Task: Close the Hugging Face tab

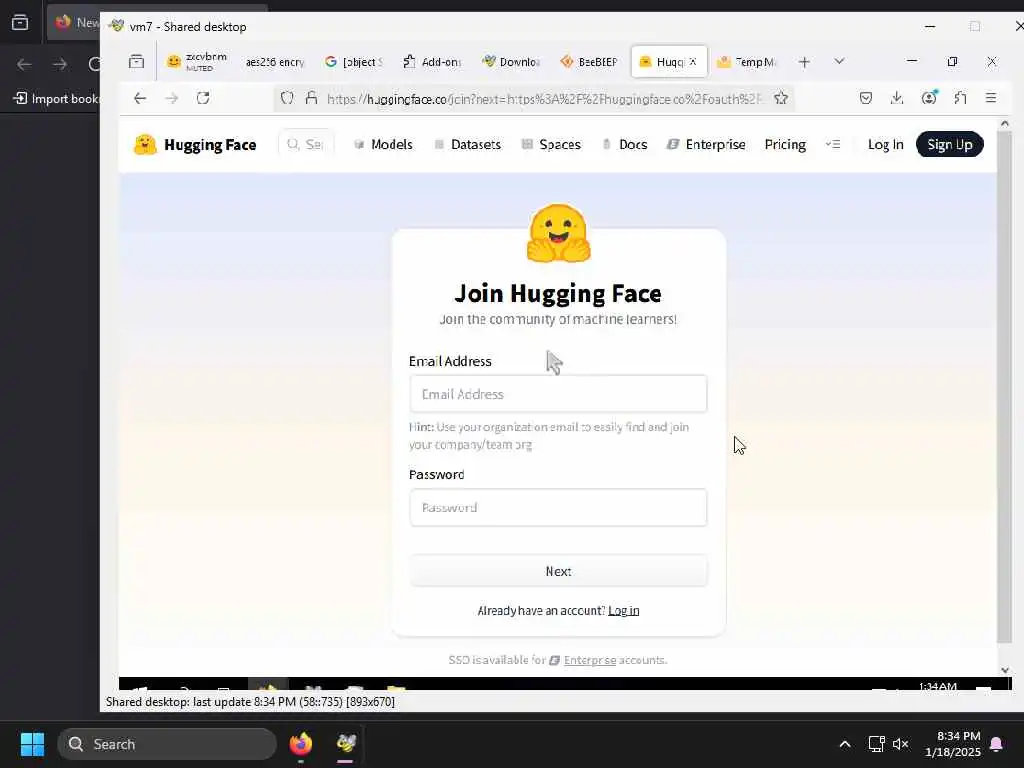Action: 693,62
